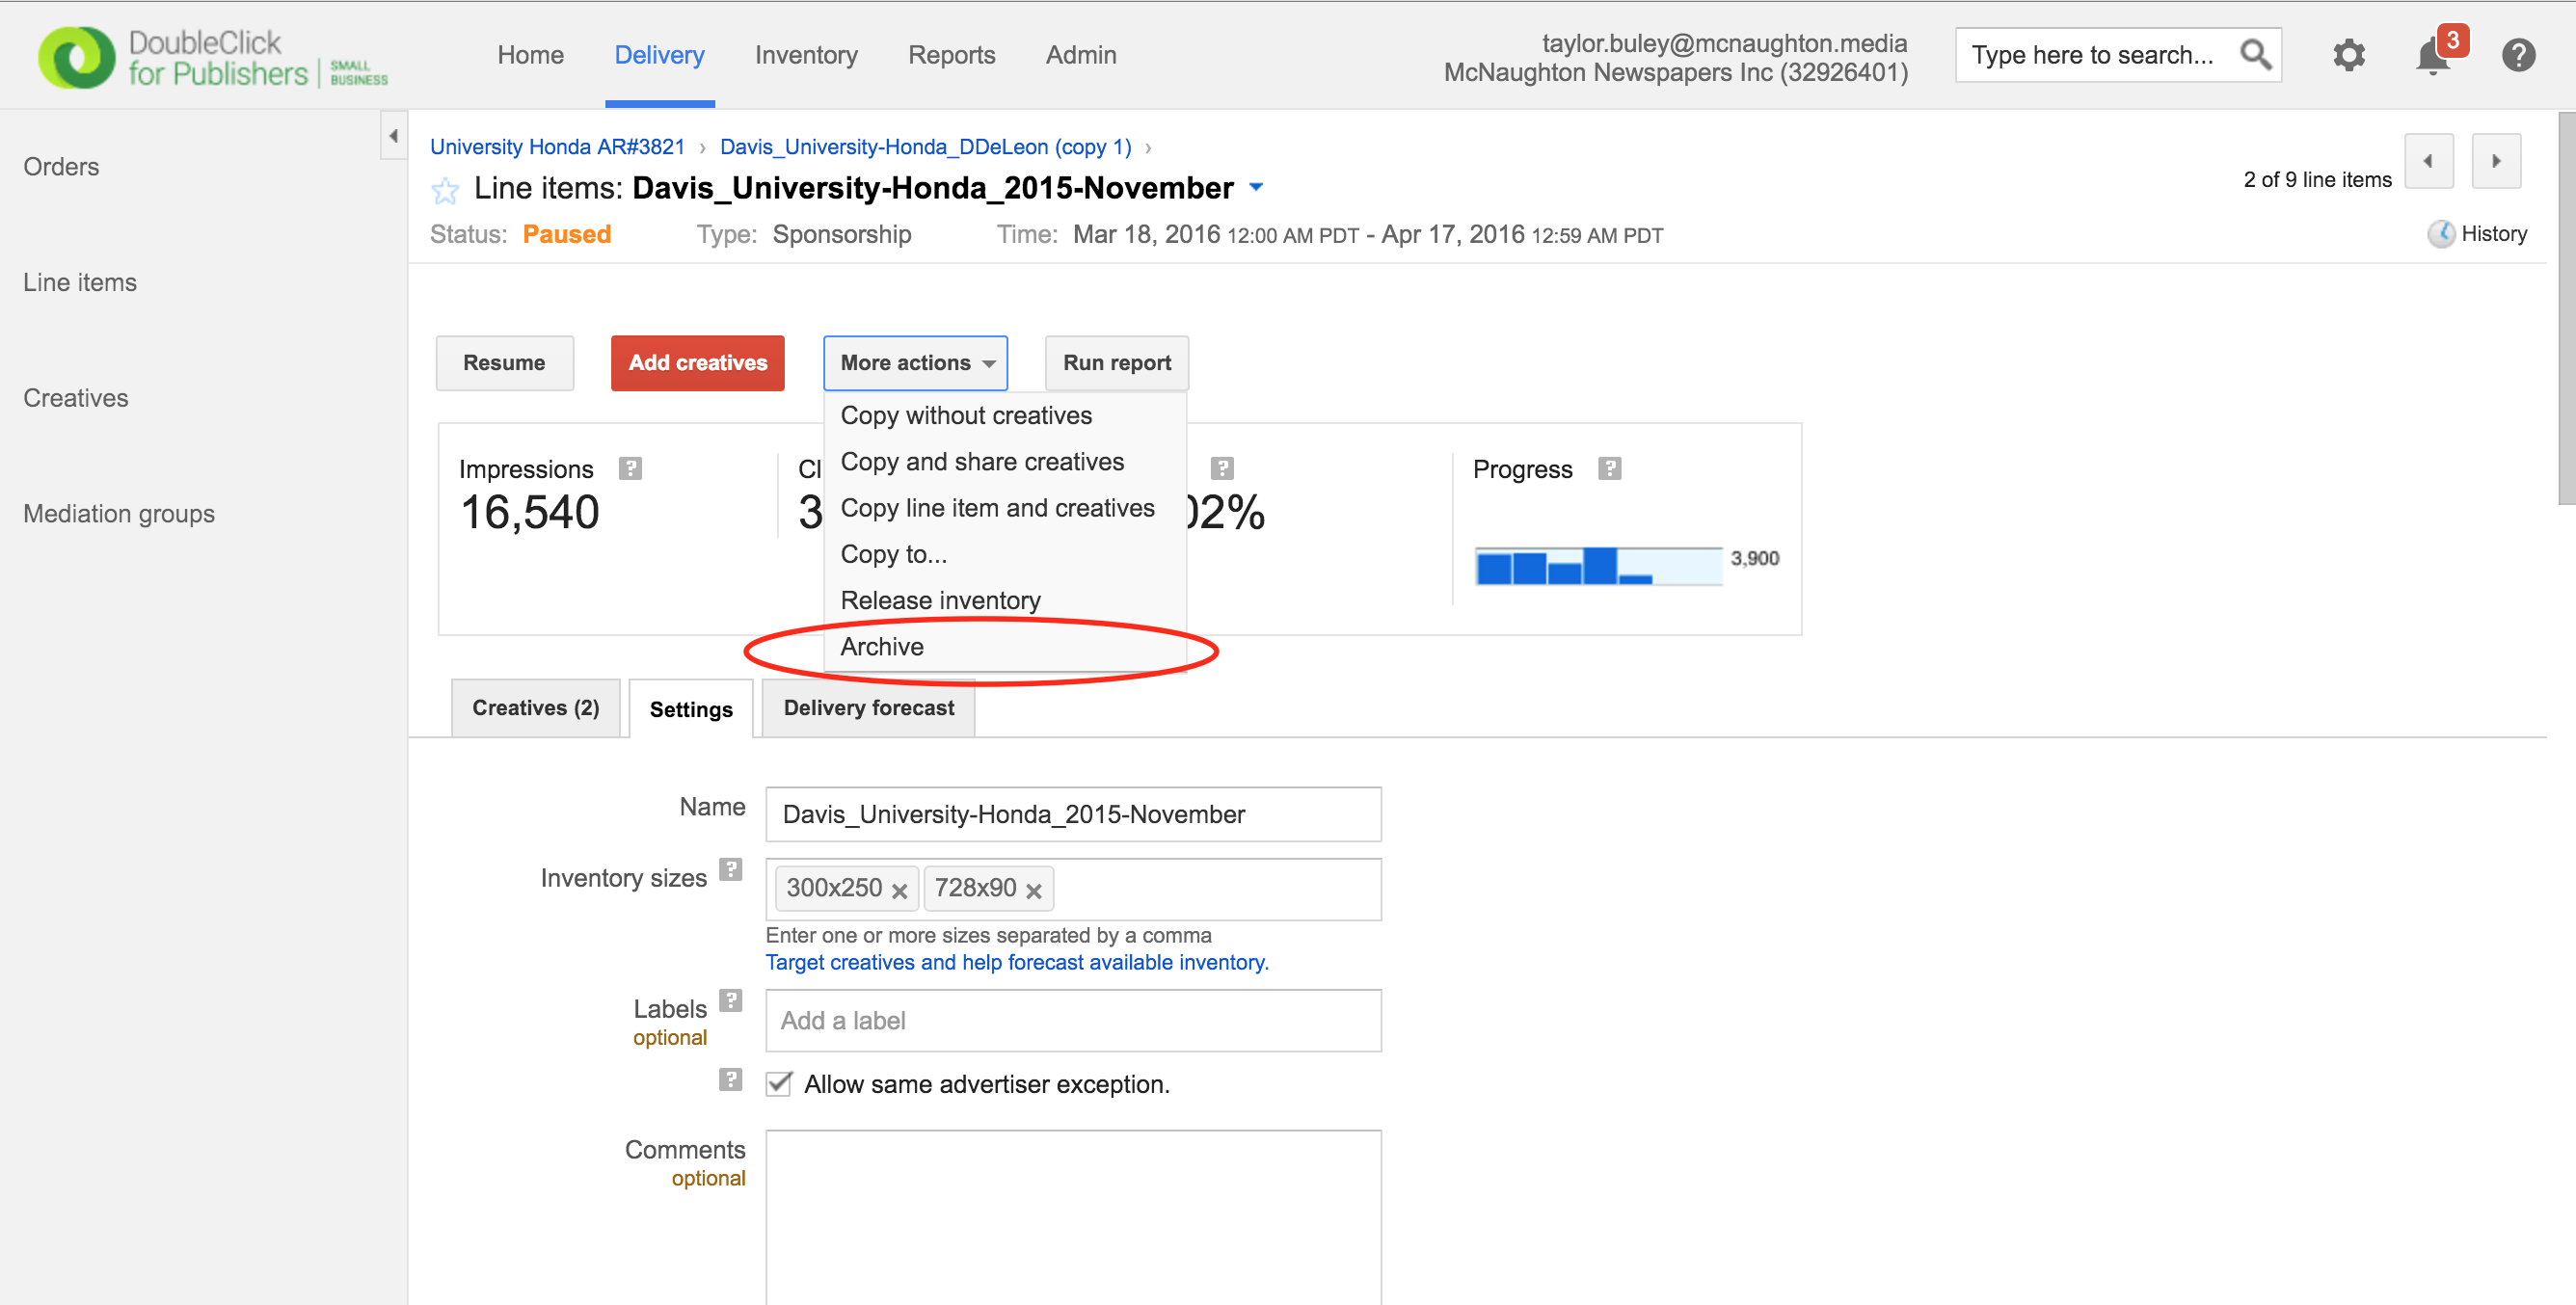Choose Archive from the menu
Screen dimensions: 2576x1305
pos(882,647)
